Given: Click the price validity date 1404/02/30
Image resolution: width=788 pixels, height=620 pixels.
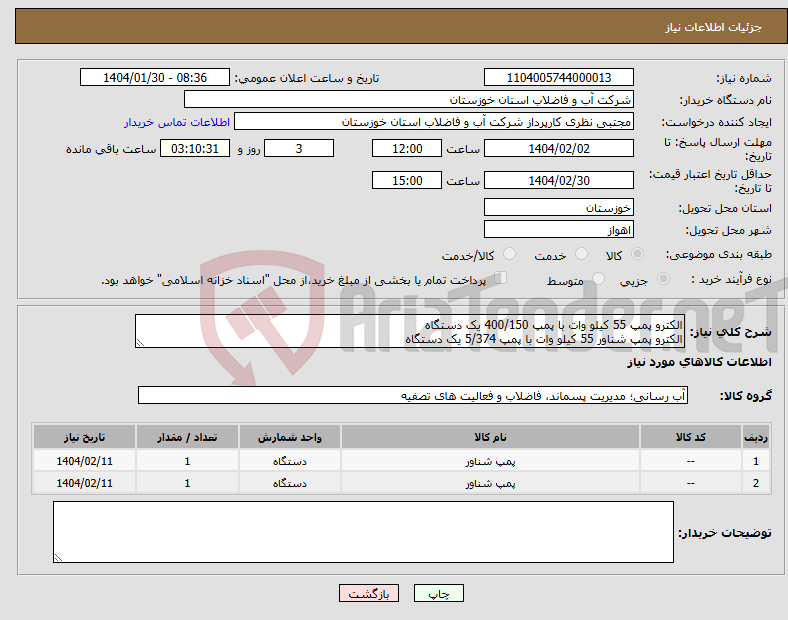Looking at the screenshot, I should [559, 180].
